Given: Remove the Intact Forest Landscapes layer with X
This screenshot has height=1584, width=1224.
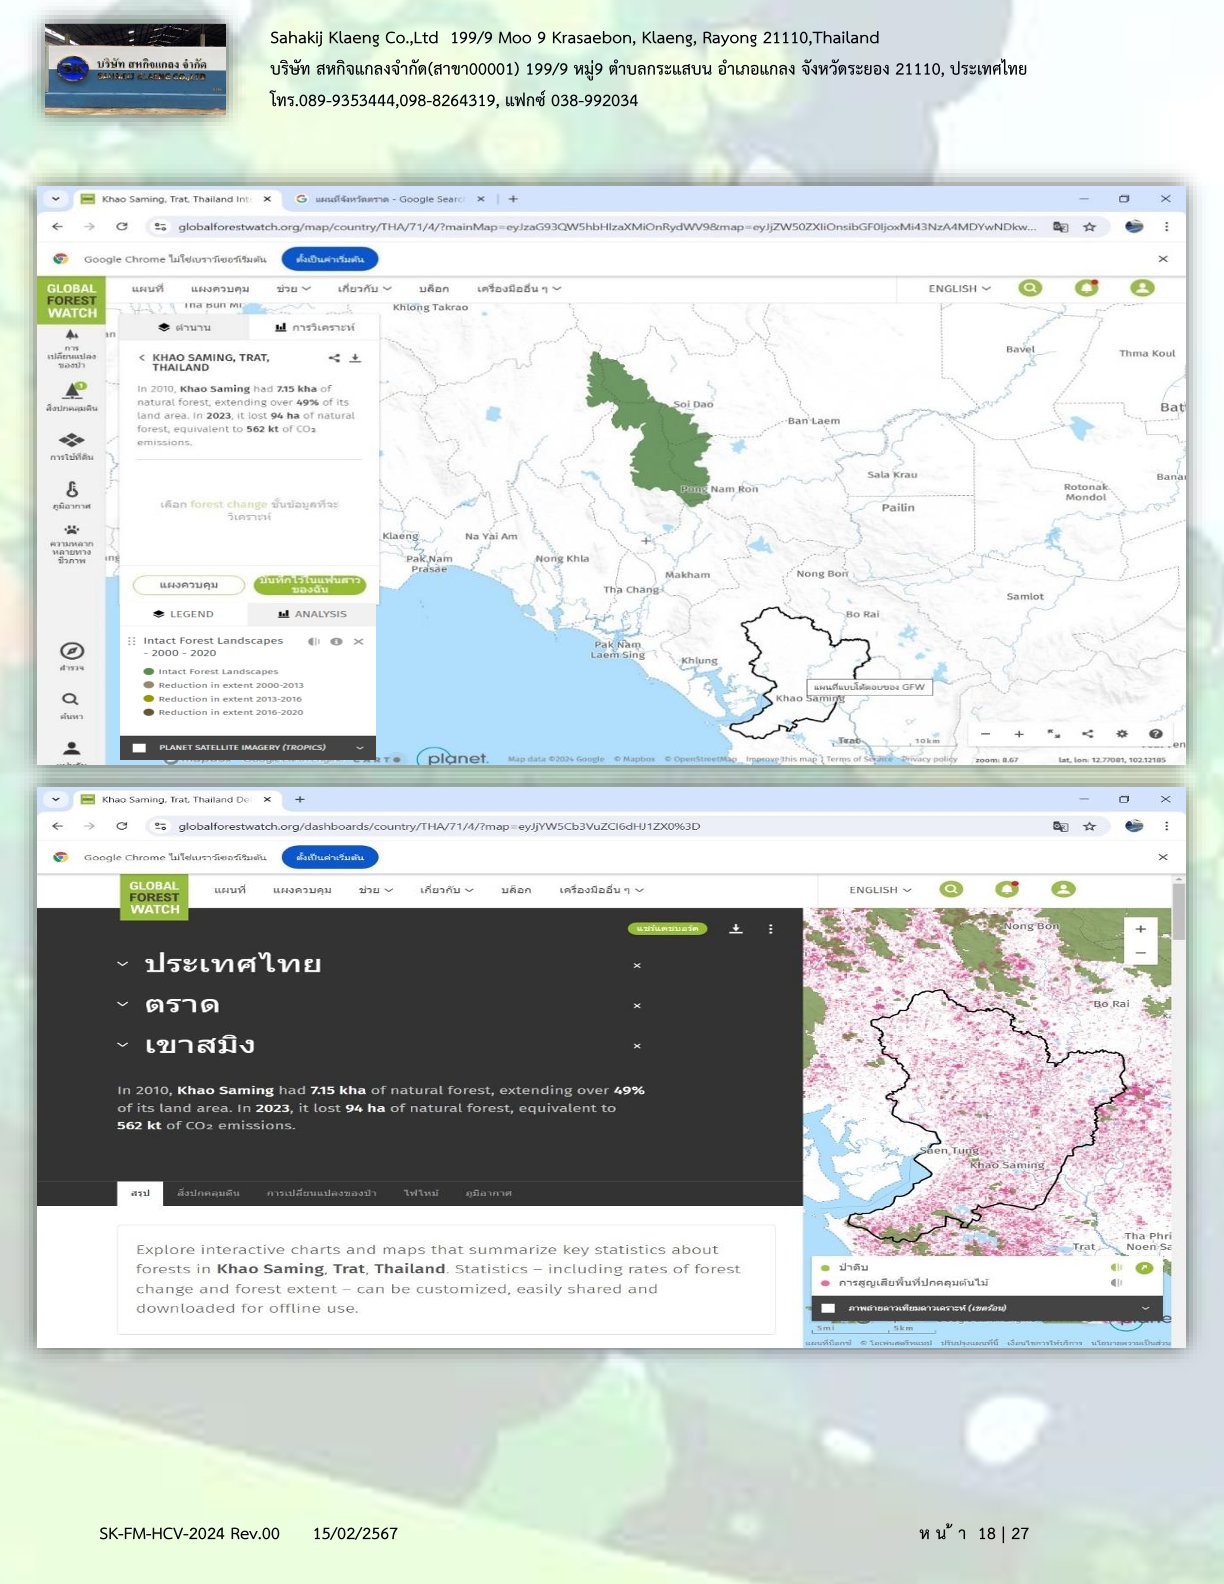Looking at the screenshot, I should 358,642.
